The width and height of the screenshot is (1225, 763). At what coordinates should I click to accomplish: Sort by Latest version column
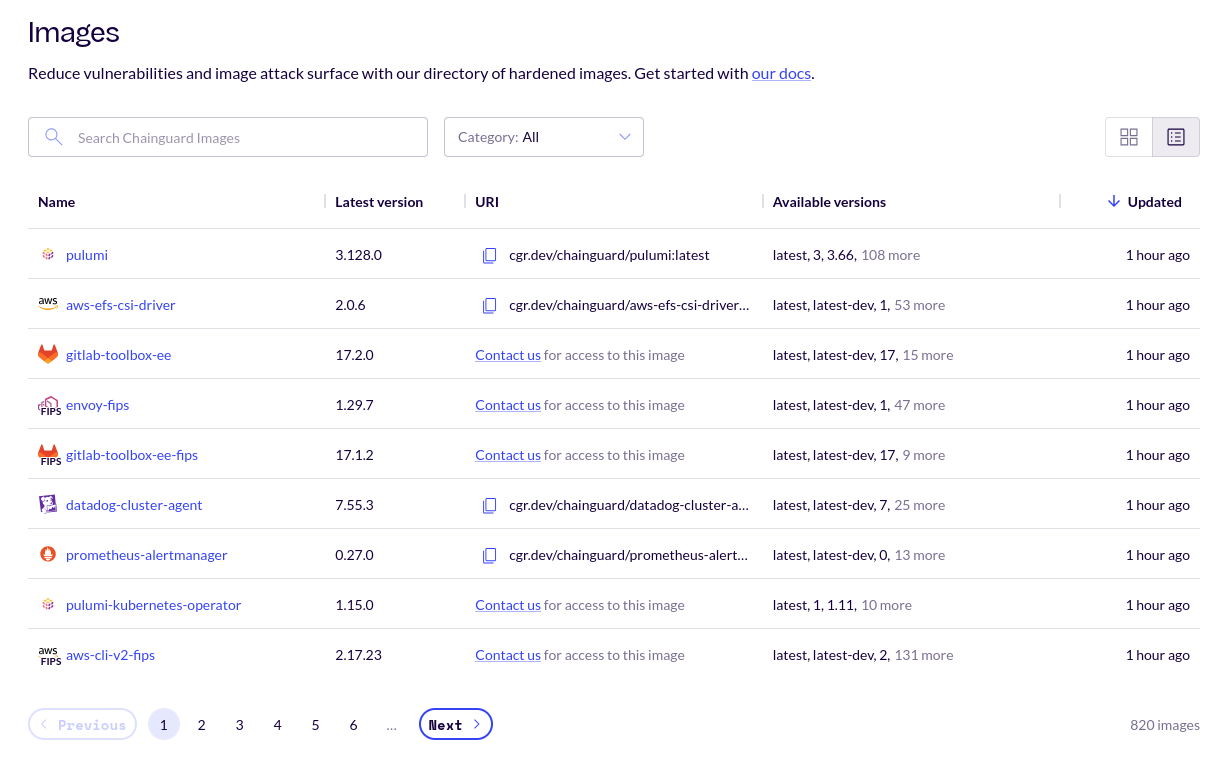(379, 202)
